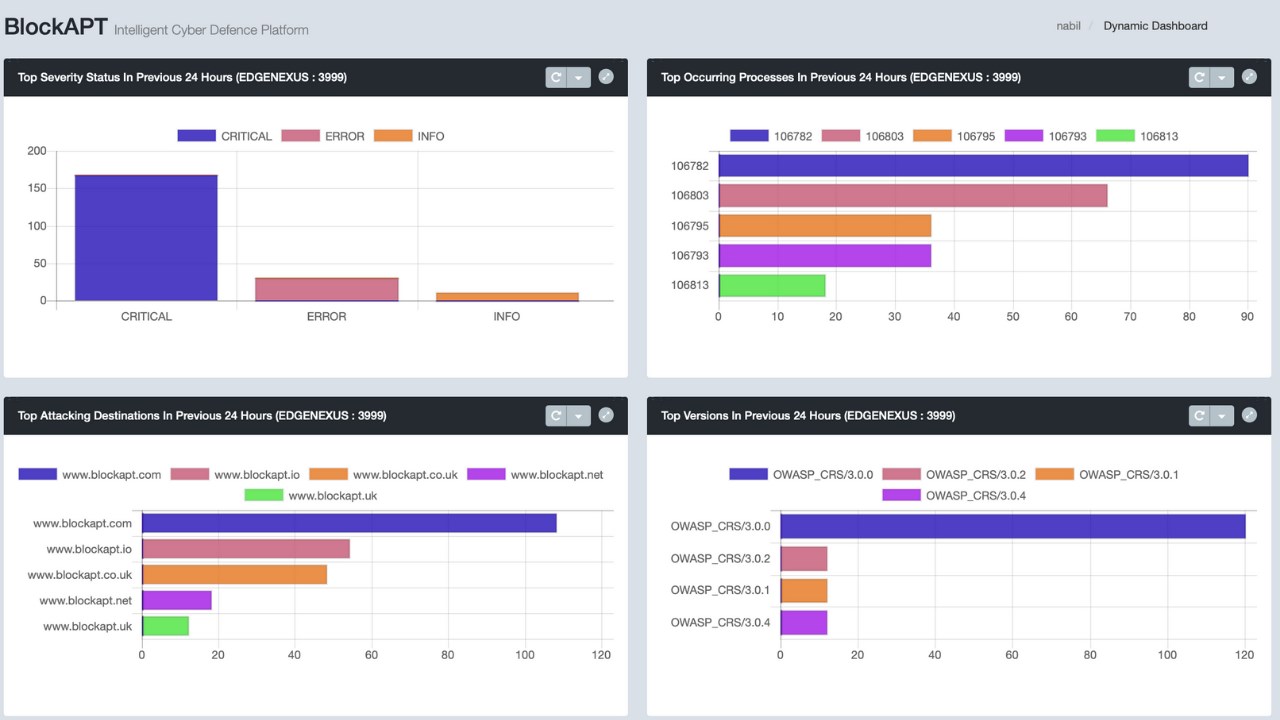Open the Top Severity Status panel dropdown caret
1280x720 pixels.
tap(579, 77)
